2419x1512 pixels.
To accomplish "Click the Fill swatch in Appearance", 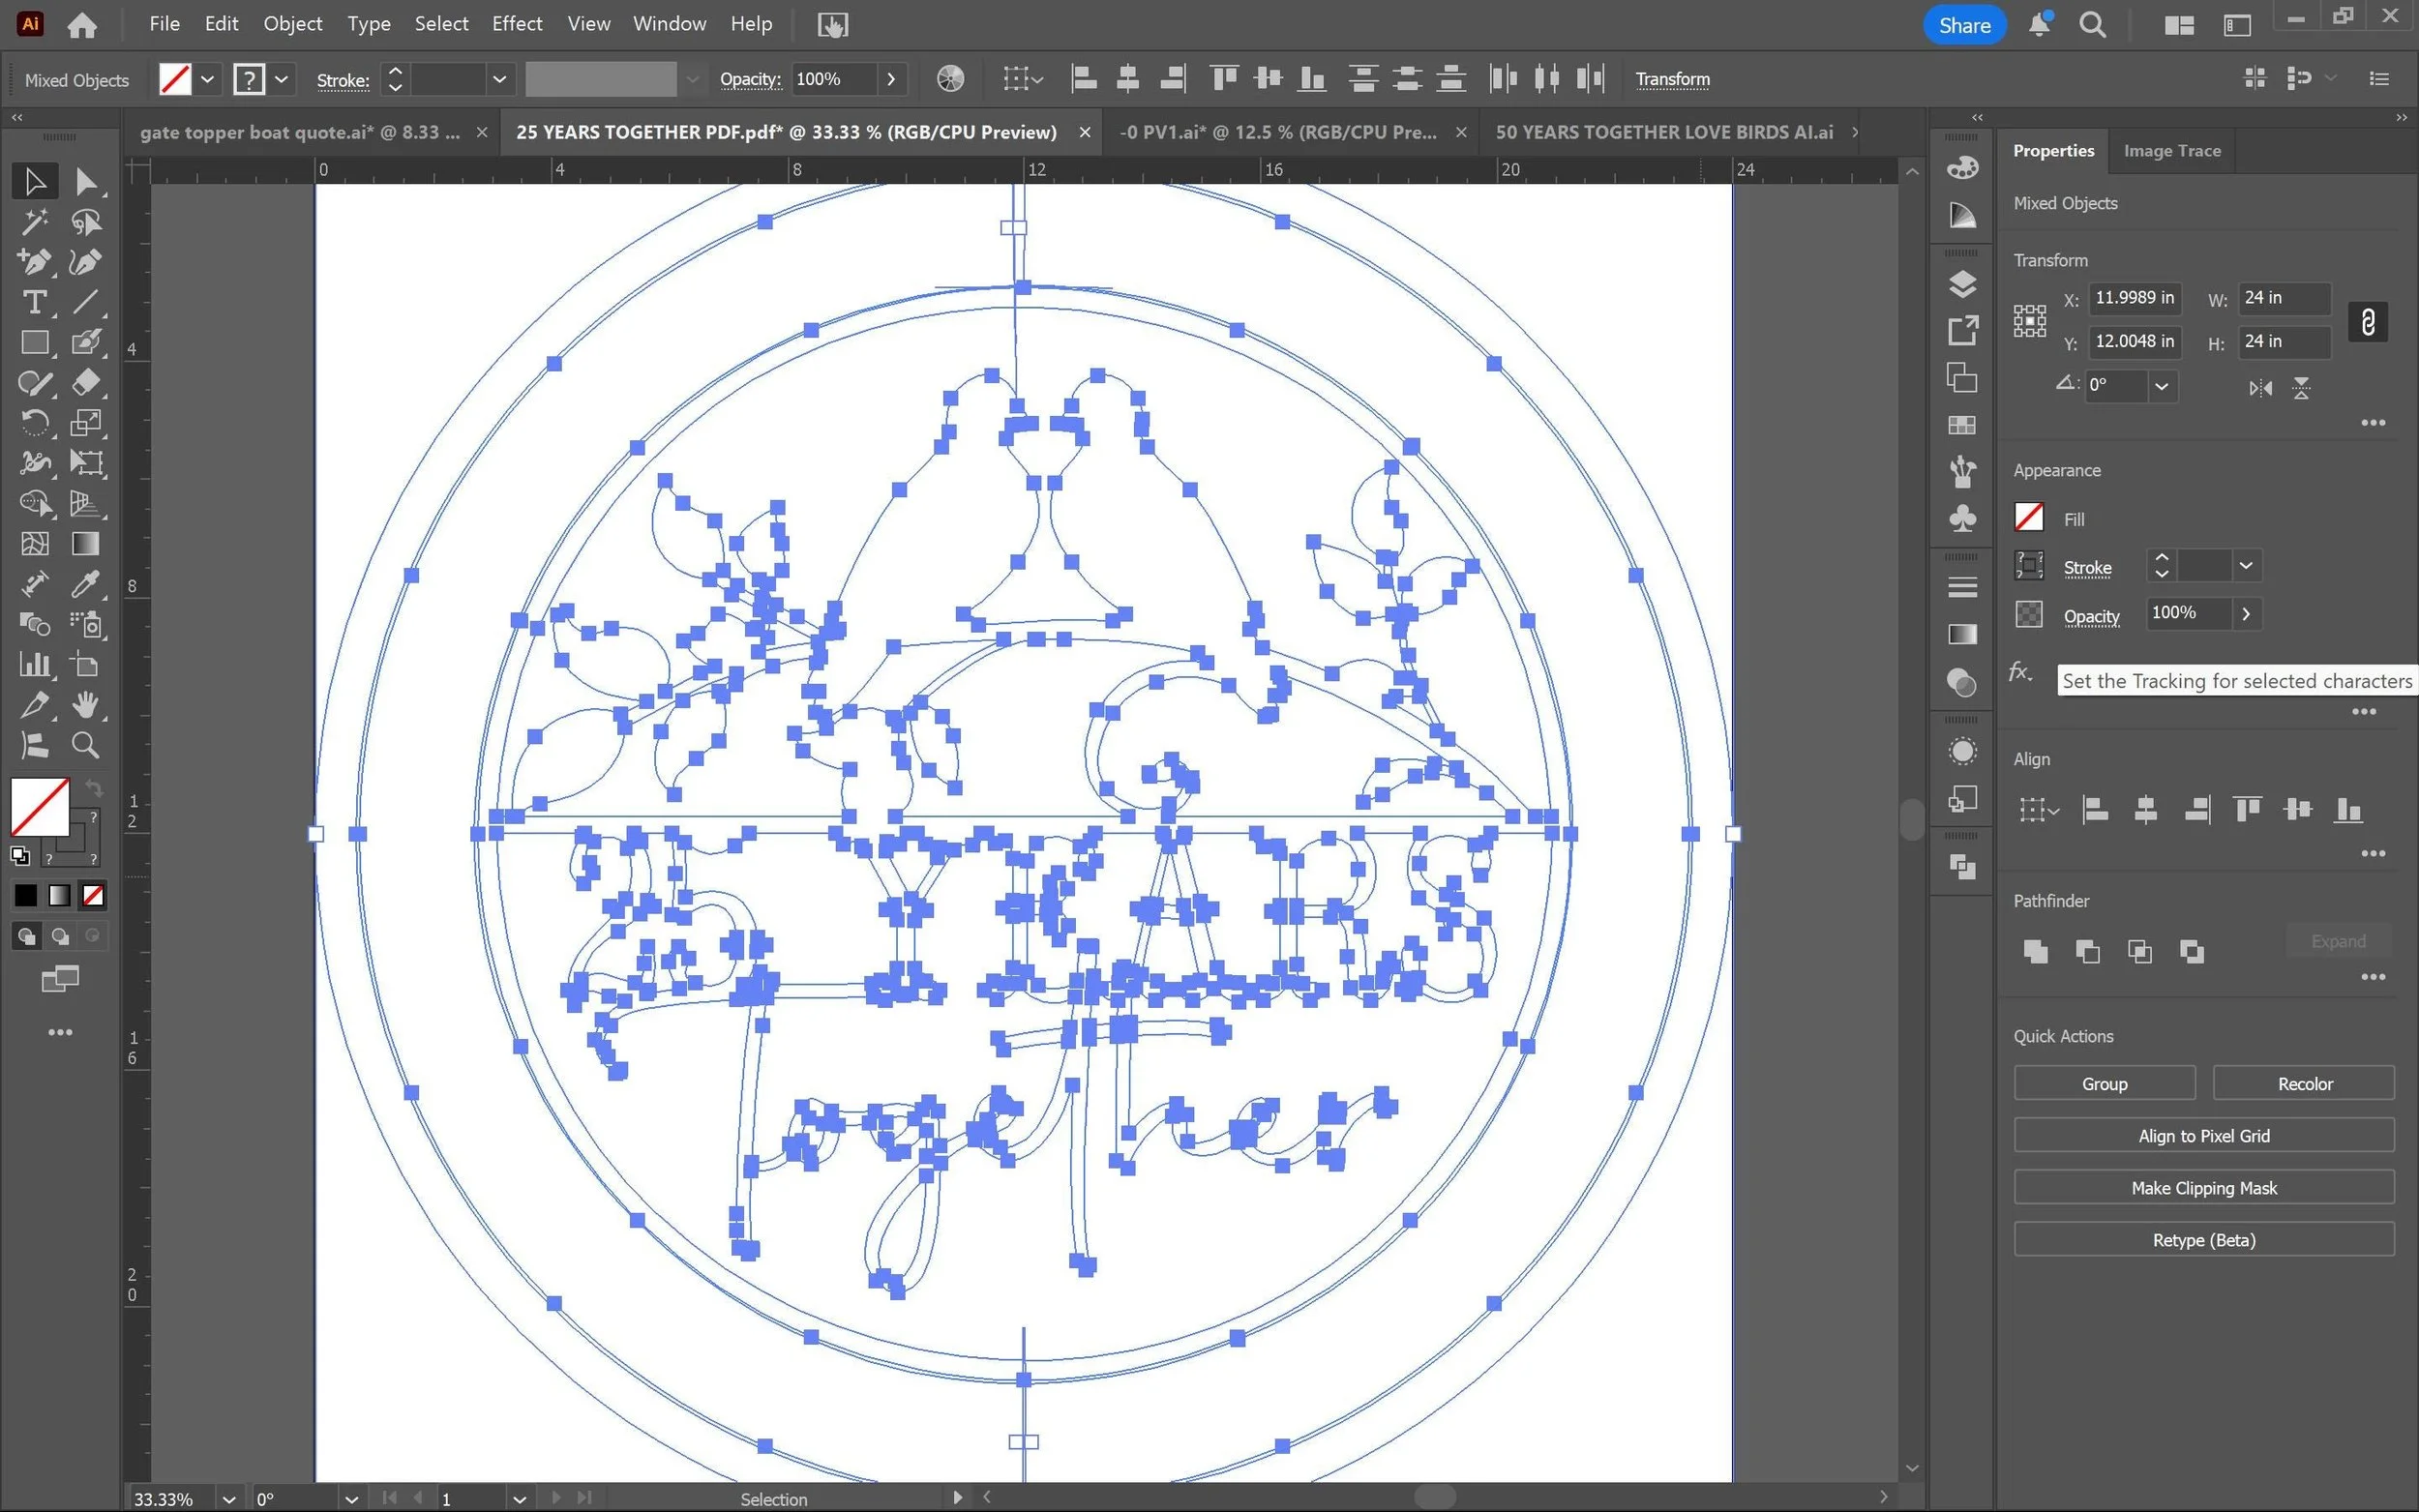I will pyautogui.click(x=2028, y=518).
